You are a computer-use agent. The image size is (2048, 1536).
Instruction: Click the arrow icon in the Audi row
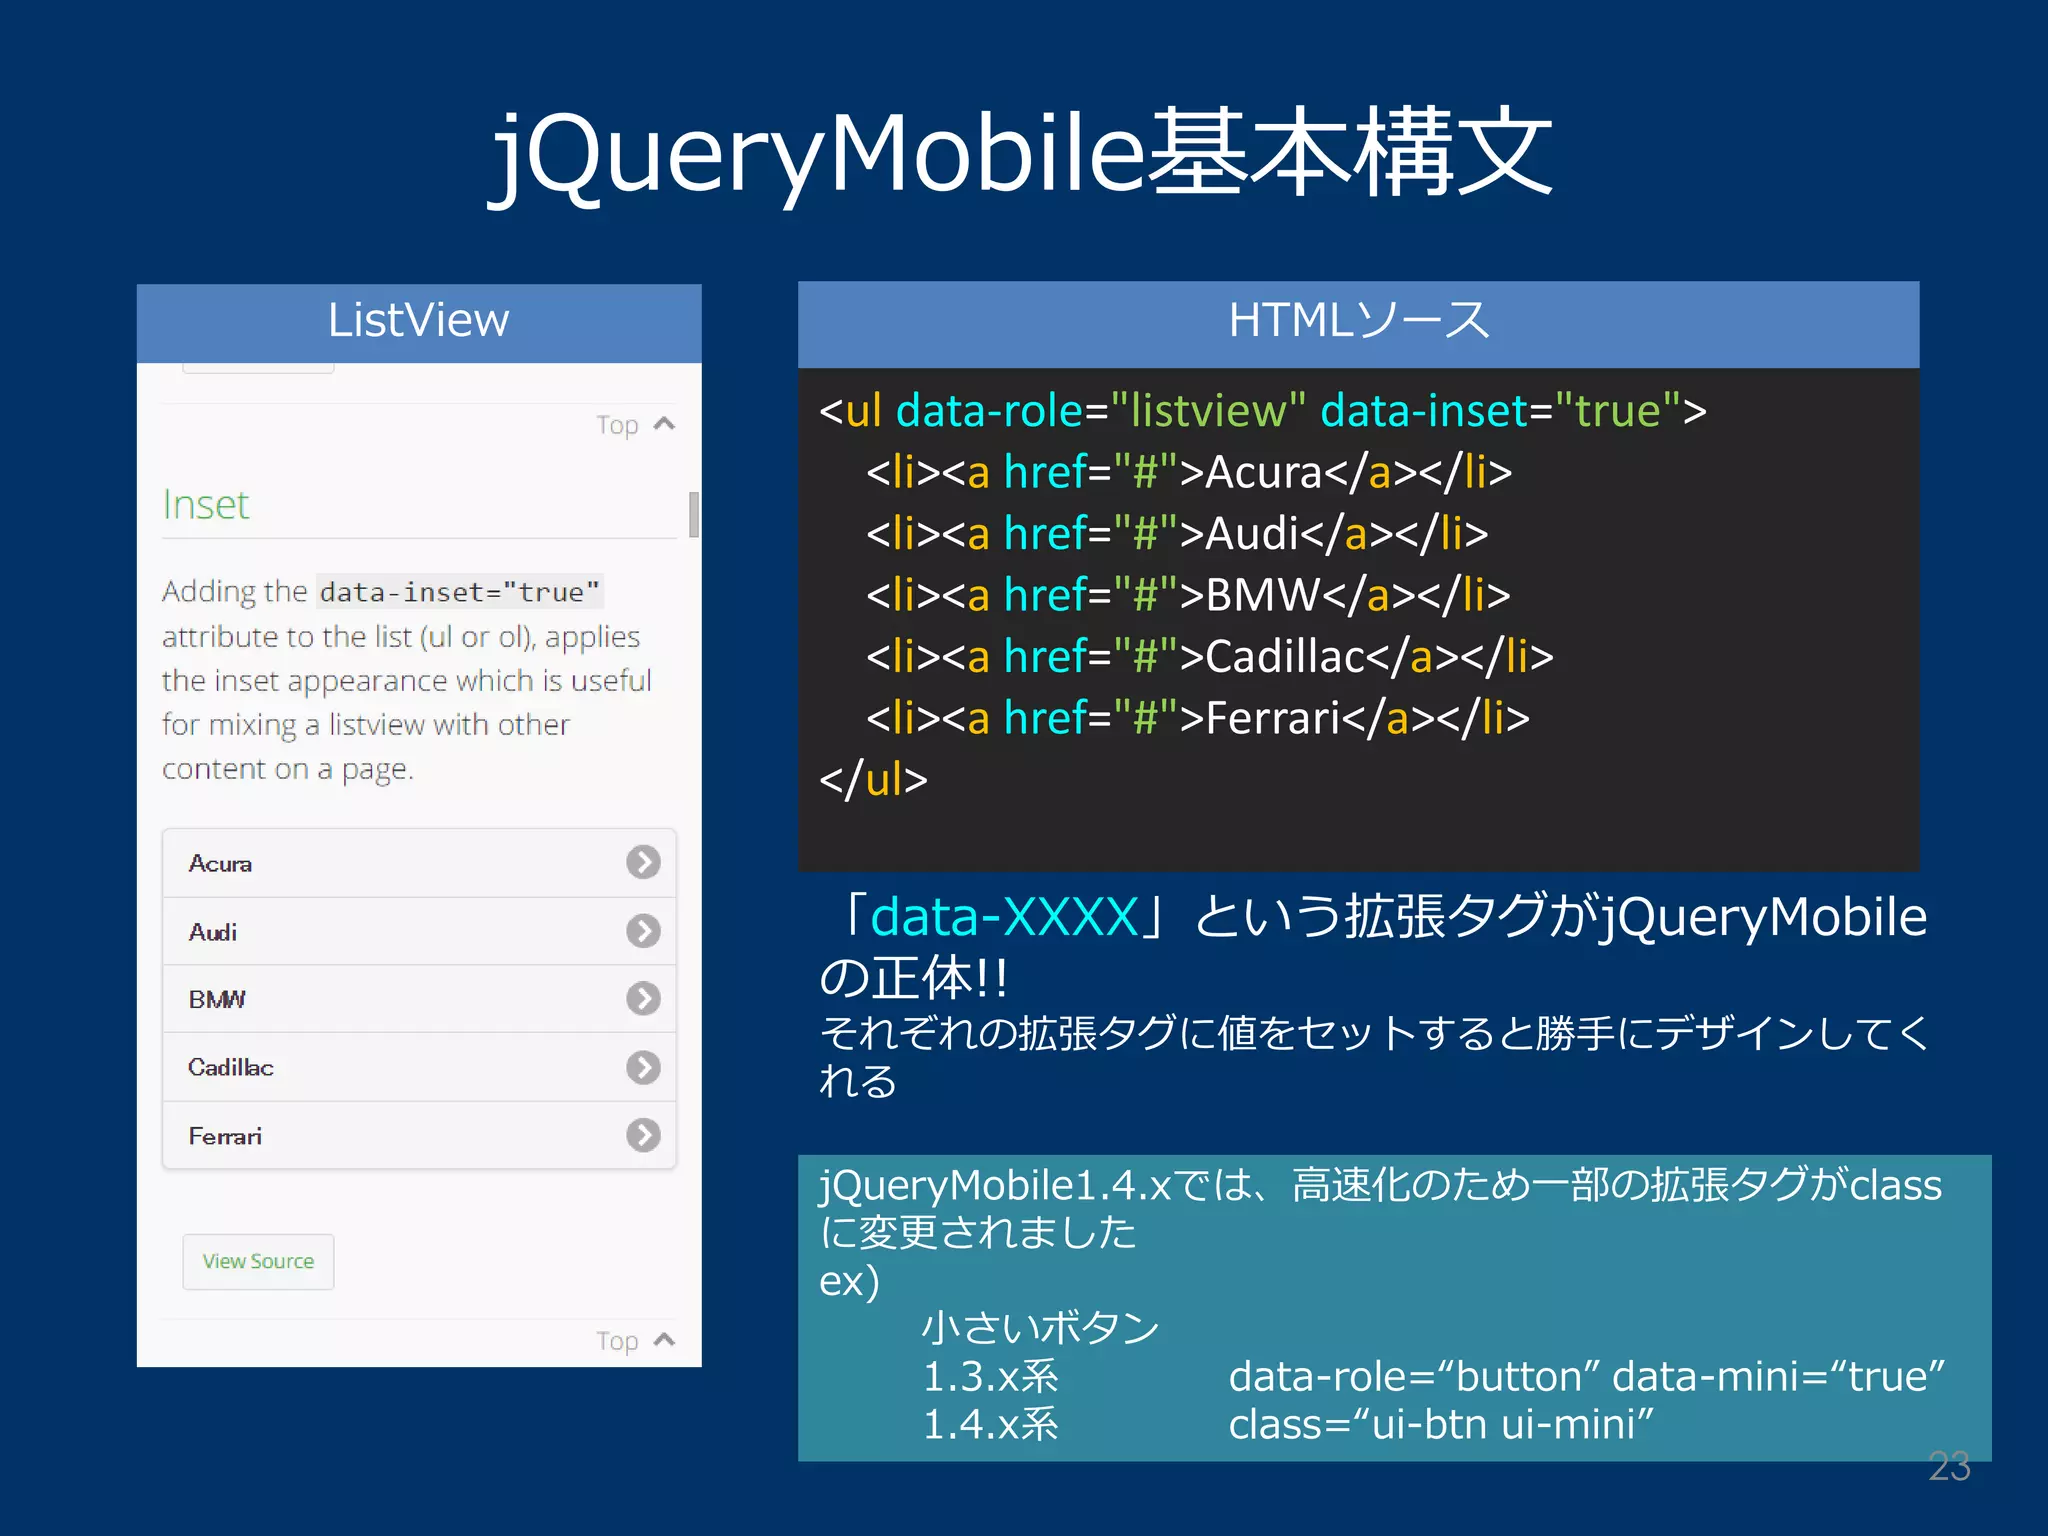(643, 931)
